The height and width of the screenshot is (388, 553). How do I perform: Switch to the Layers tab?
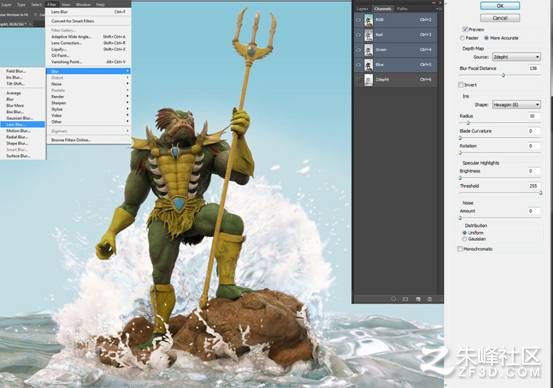pos(363,9)
